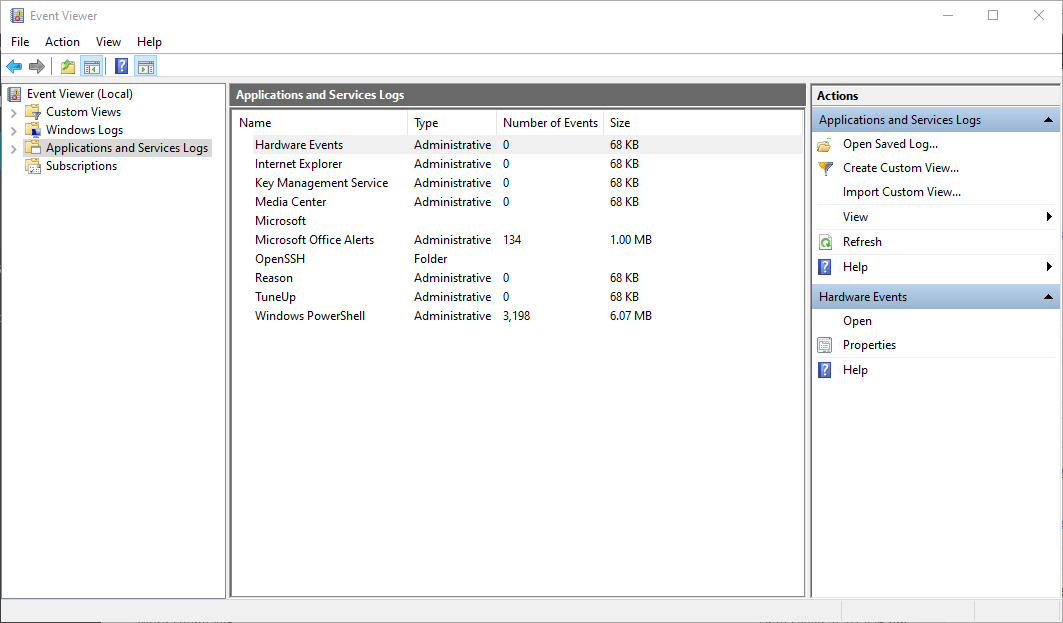Image resolution: width=1063 pixels, height=623 pixels.
Task: Collapse Applications and Services Logs actions section
Action: tap(1048, 120)
